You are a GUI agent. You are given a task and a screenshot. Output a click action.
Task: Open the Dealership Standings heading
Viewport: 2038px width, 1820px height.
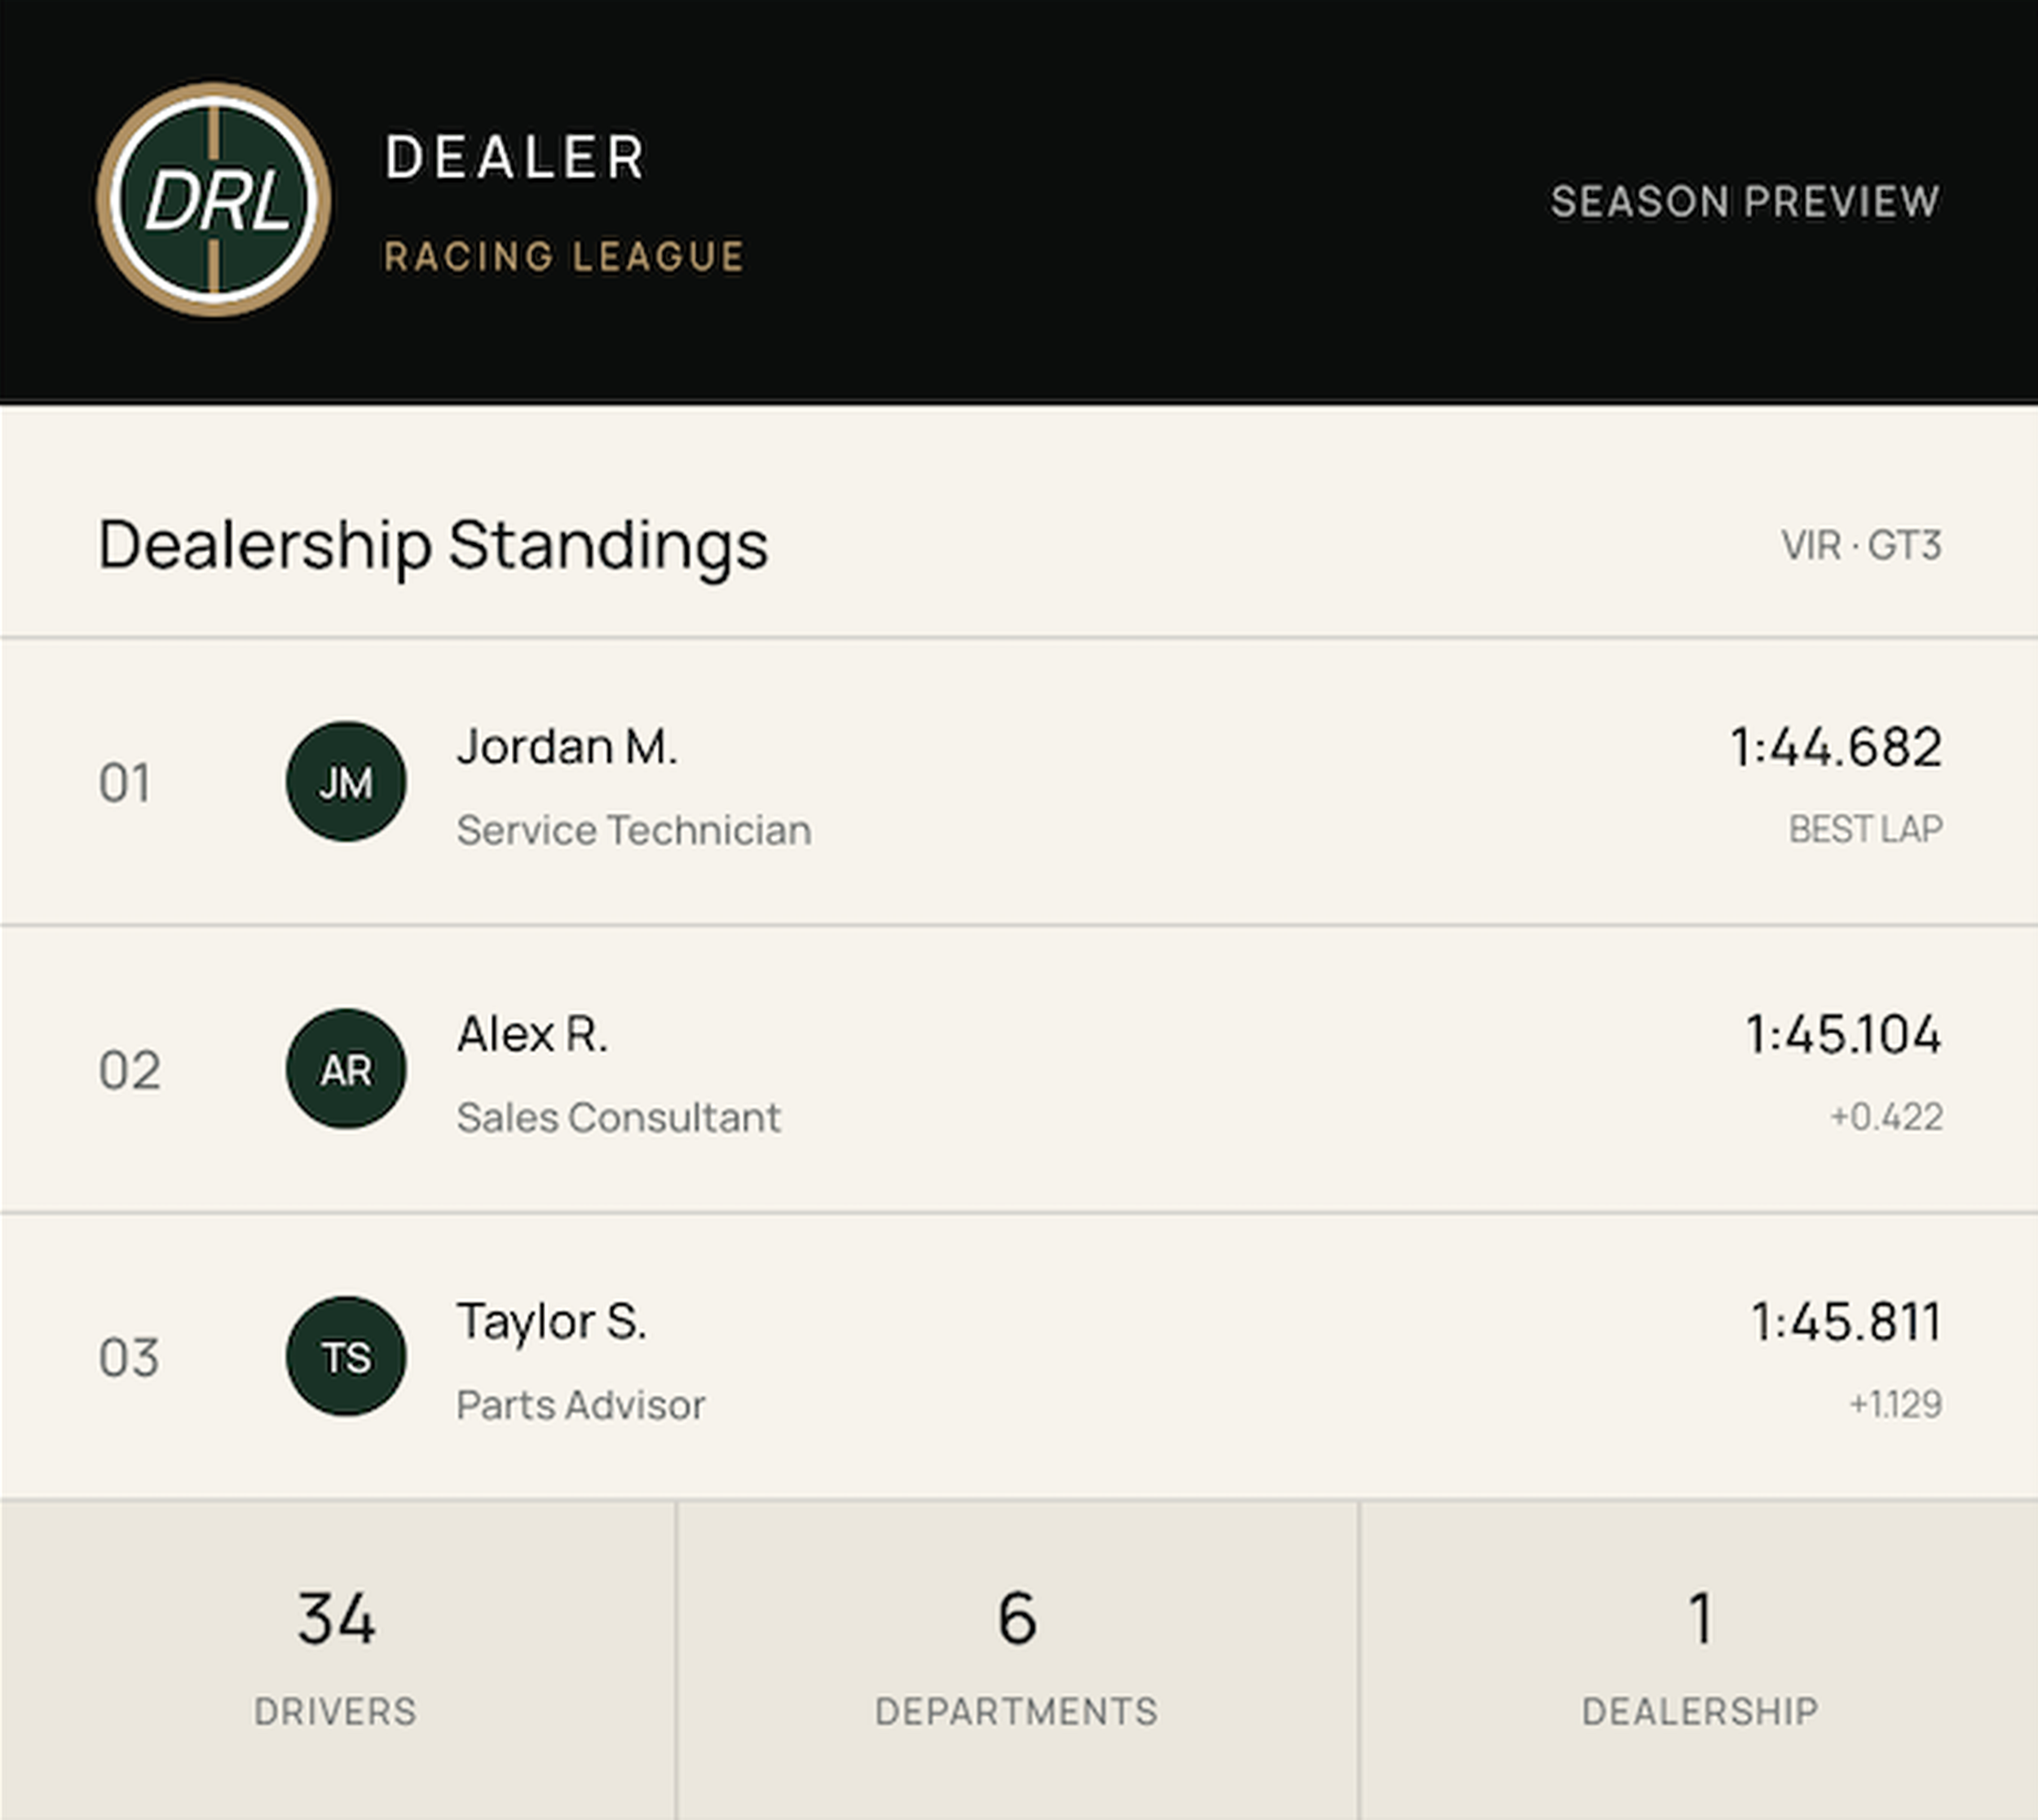click(433, 546)
